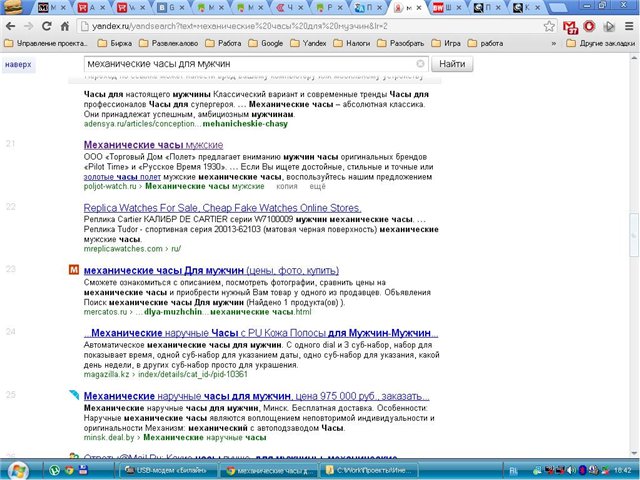Image resolution: width=640 pixels, height=480 pixels.
Task: Reload the page with the refresh icon
Action: pyautogui.click(x=51, y=26)
